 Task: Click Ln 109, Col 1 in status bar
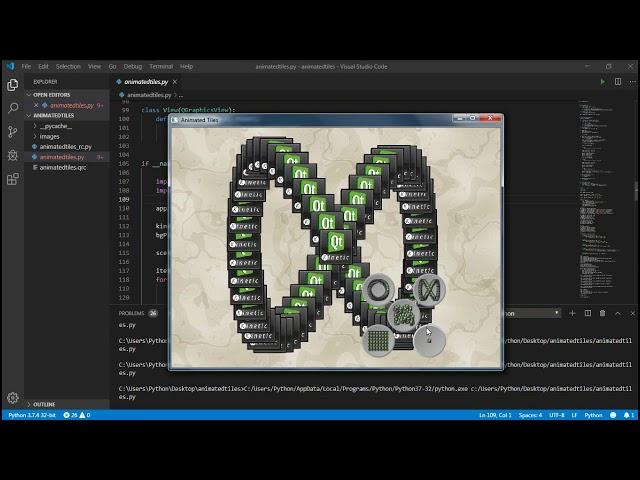pyautogui.click(x=495, y=415)
